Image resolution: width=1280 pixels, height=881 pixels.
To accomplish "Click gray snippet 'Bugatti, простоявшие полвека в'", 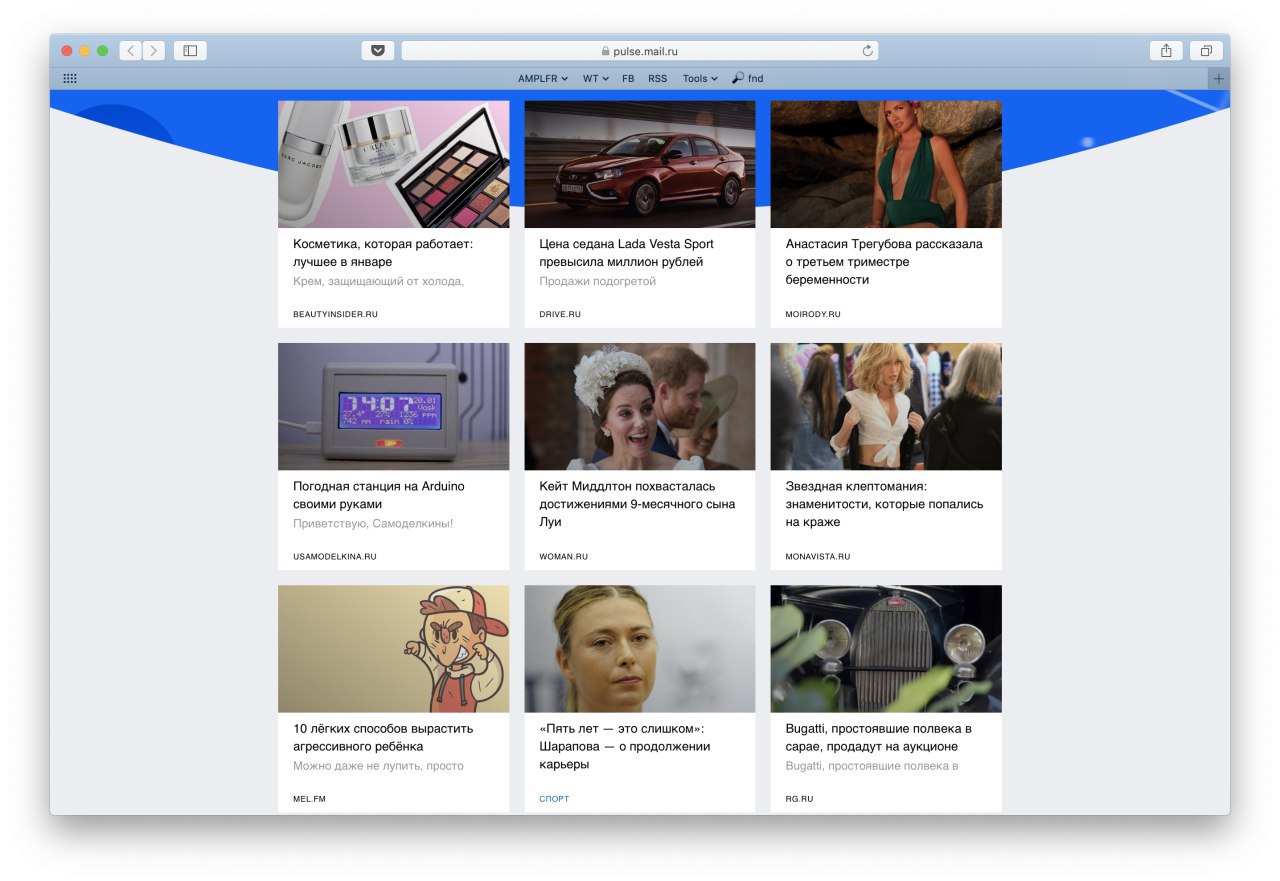I will pos(872,766).
